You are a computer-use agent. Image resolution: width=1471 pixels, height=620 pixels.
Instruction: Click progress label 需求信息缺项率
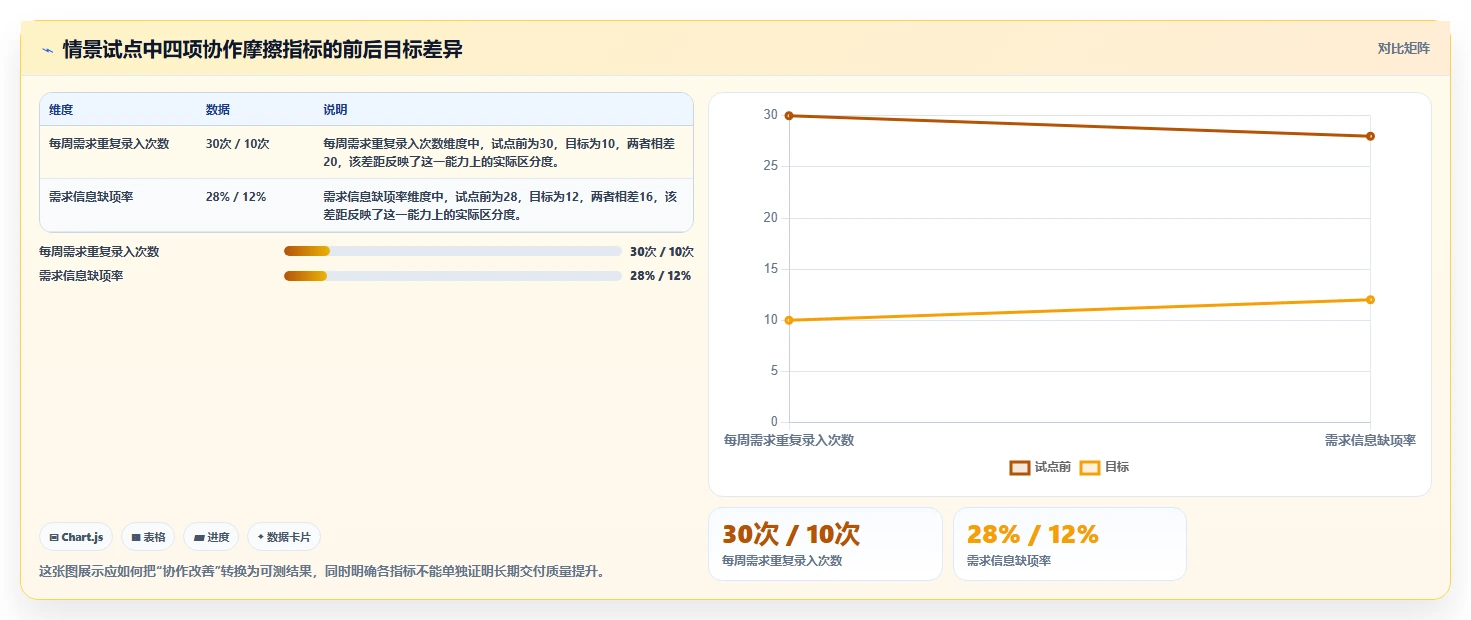[81, 276]
